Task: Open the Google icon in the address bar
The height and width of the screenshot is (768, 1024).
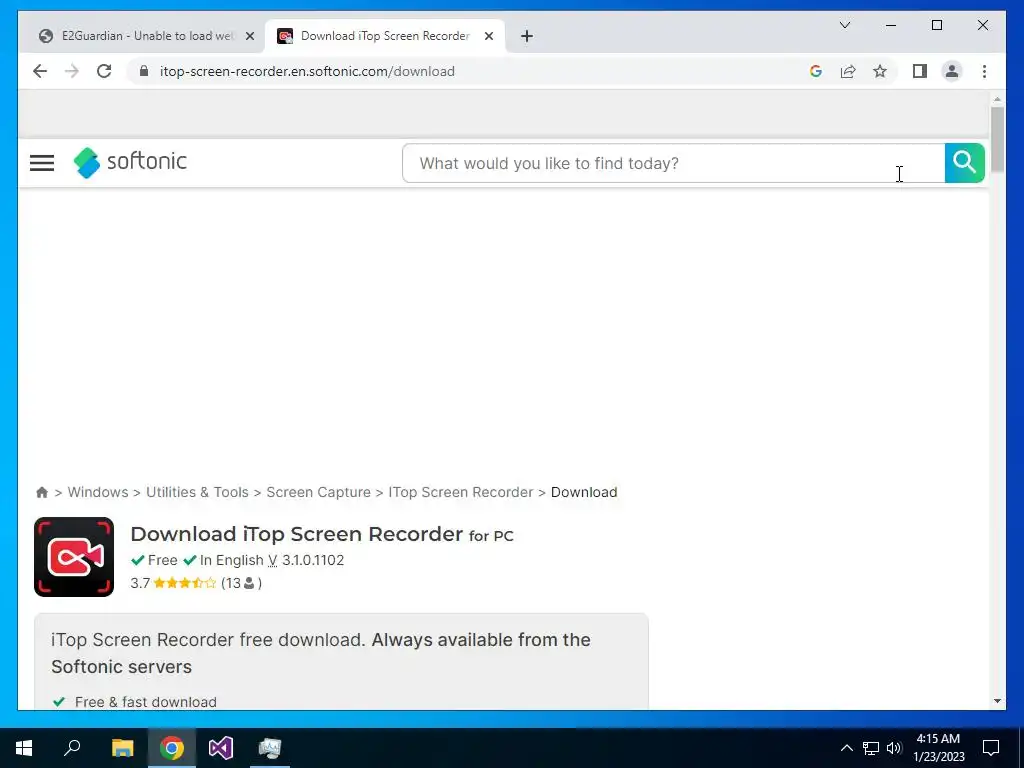Action: [815, 71]
